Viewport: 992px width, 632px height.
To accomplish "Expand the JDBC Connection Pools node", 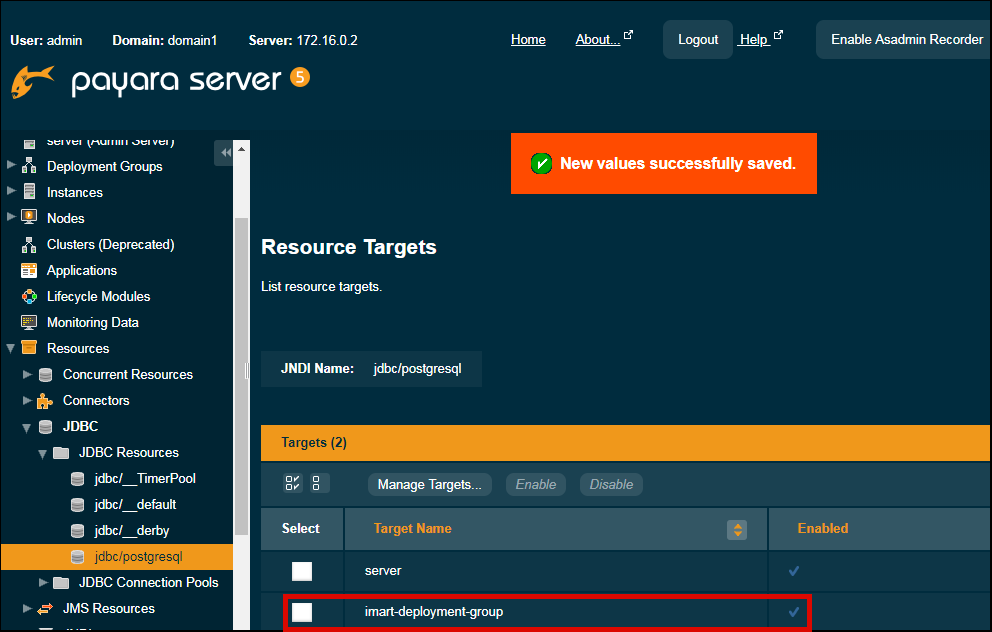I will click(x=43, y=582).
